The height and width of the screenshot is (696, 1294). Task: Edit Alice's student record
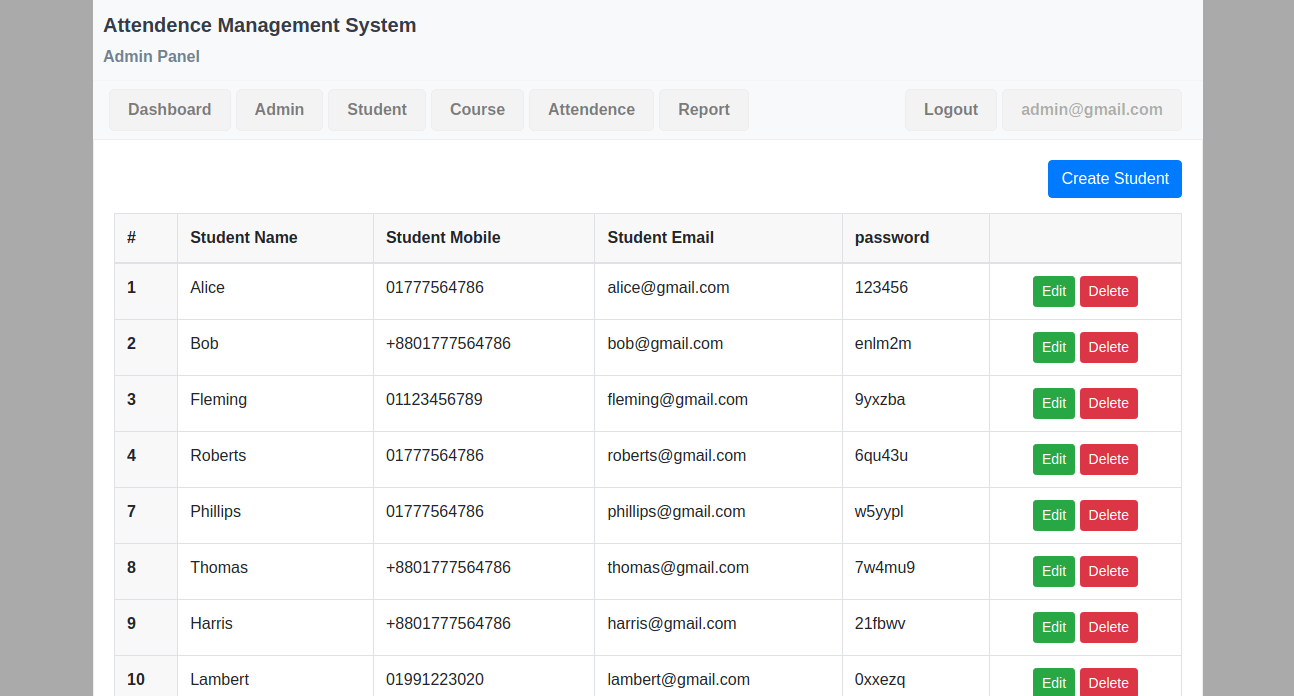[x=1054, y=291]
